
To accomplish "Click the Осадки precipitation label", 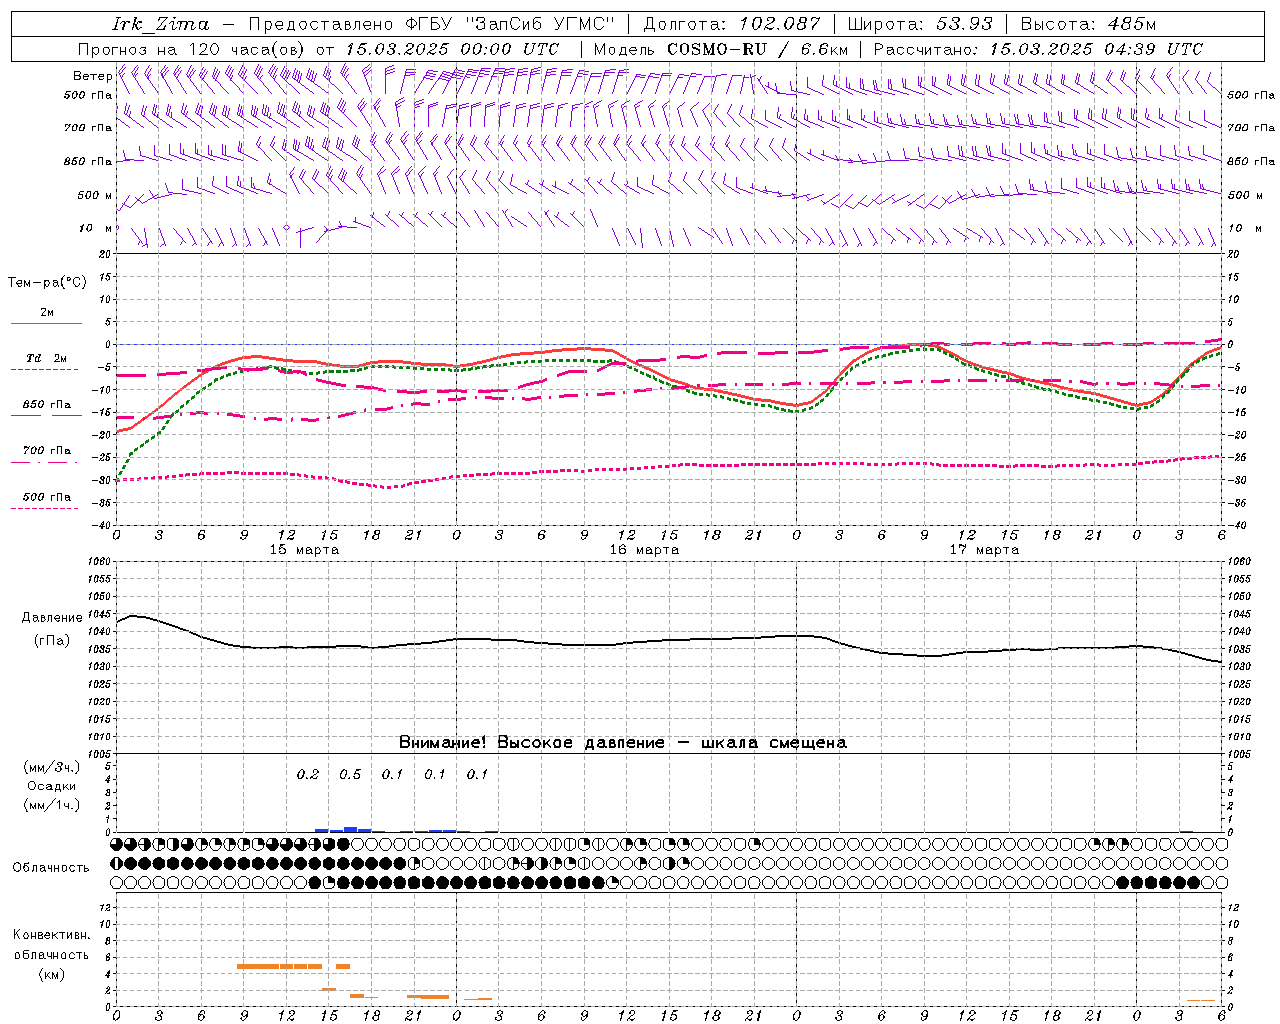I will click(x=51, y=786).
